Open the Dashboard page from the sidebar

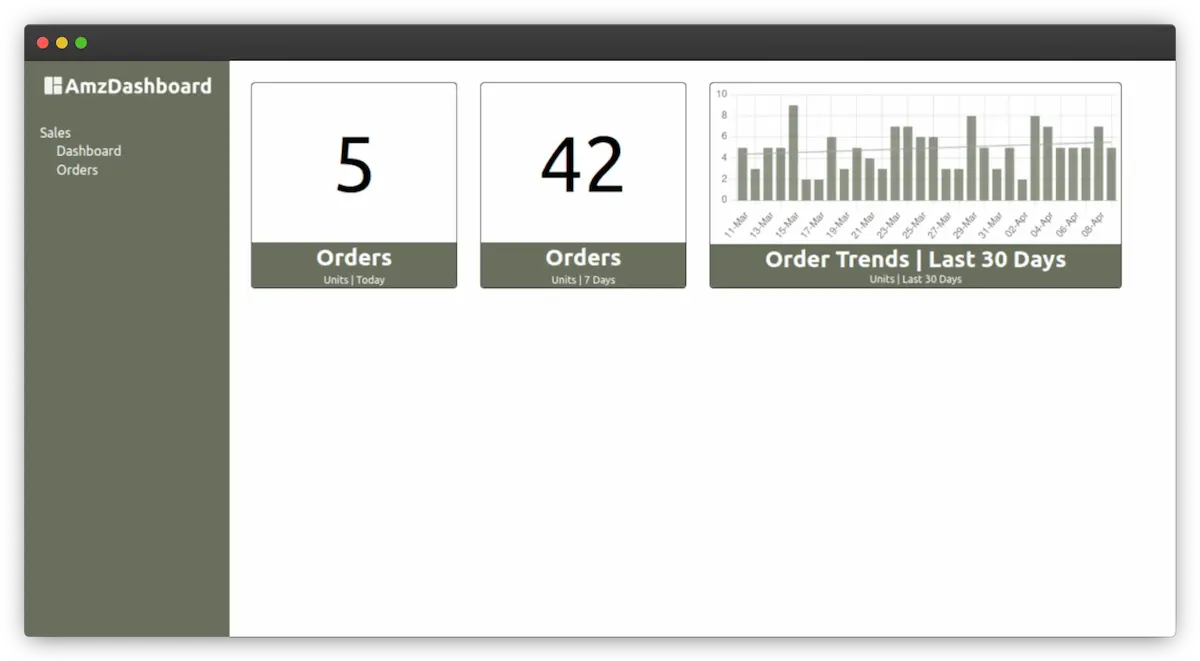click(x=89, y=150)
